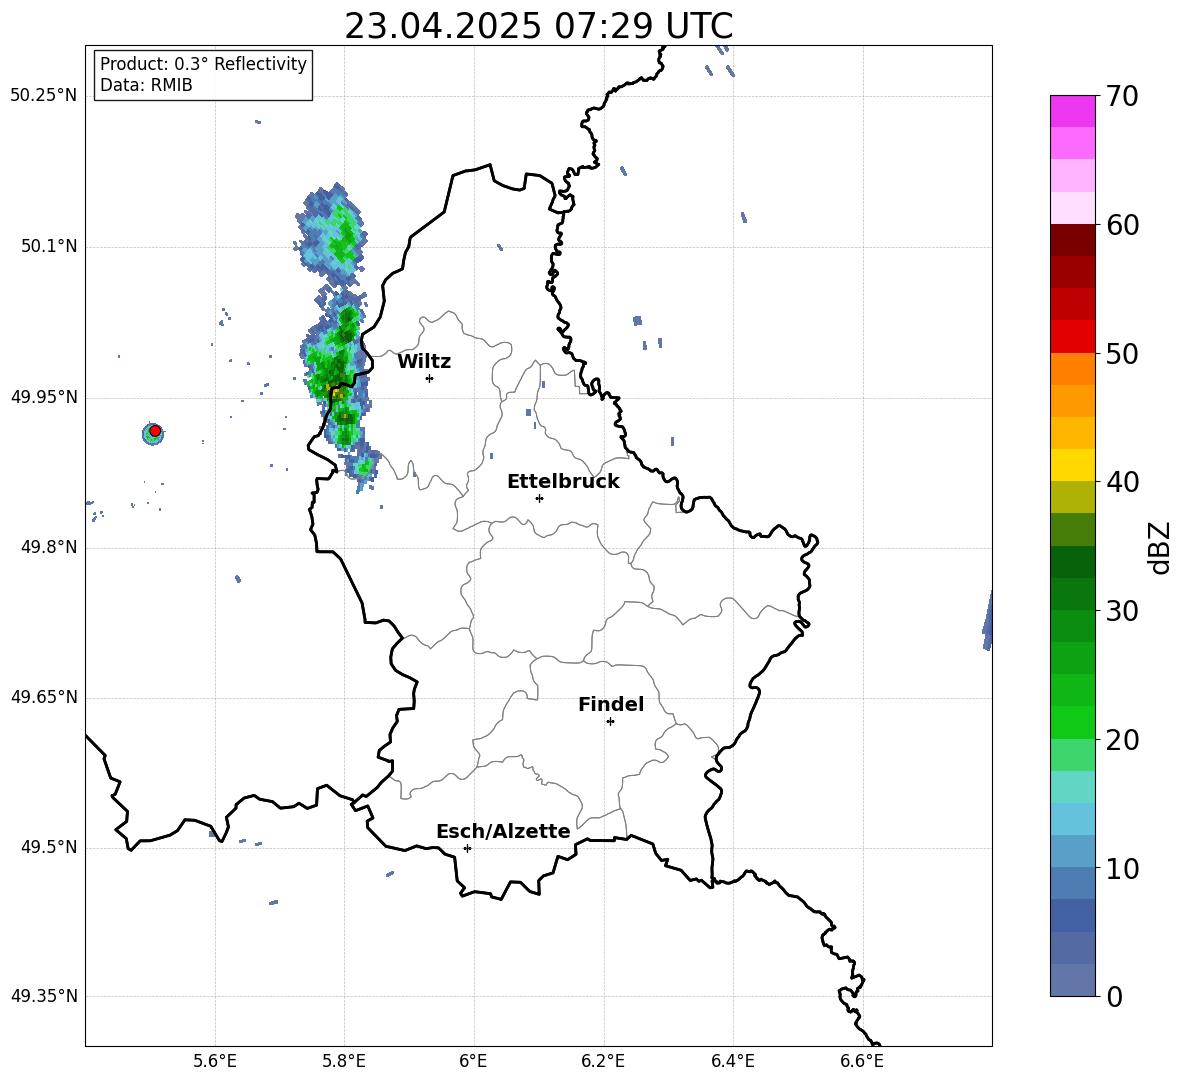Click the 6.6°E longitude tick label
The image size is (1184, 1081).
(862, 1061)
